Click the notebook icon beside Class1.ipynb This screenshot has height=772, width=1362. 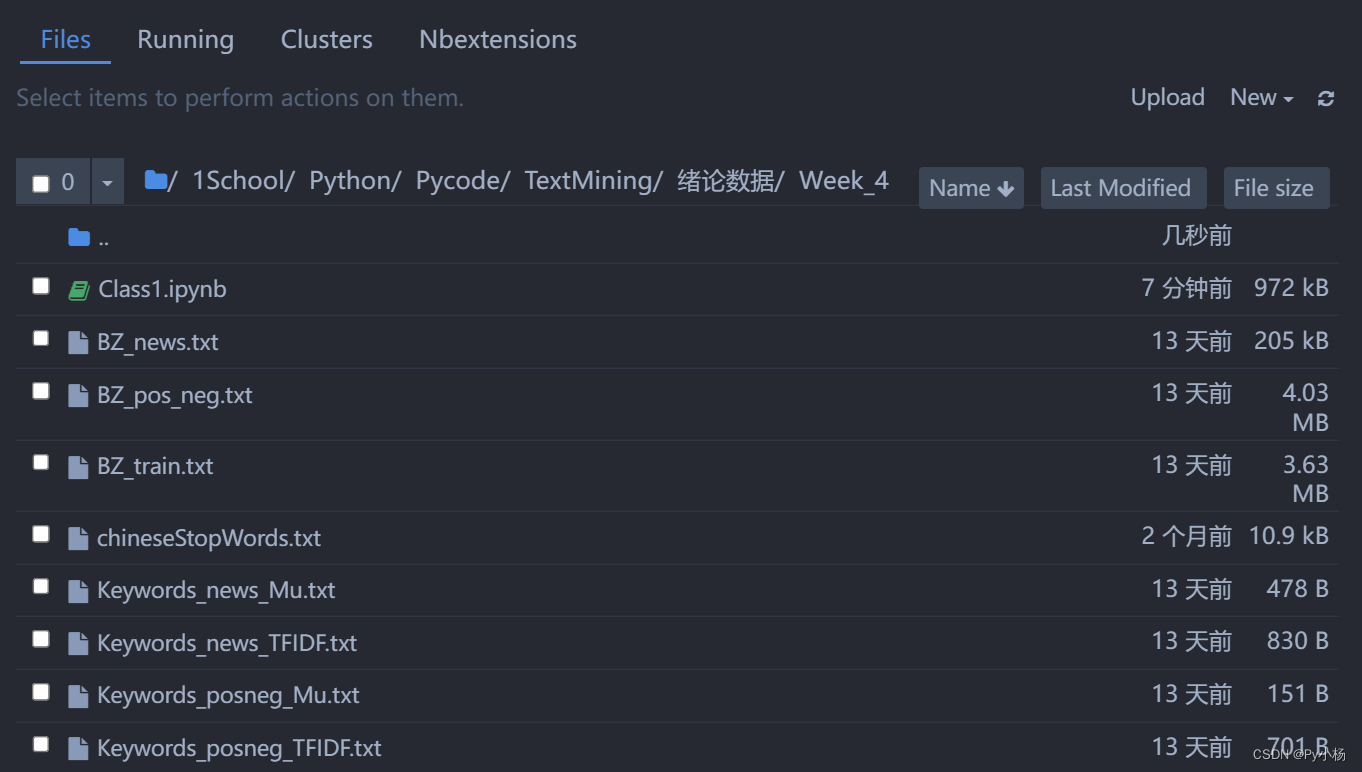click(78, 289)
